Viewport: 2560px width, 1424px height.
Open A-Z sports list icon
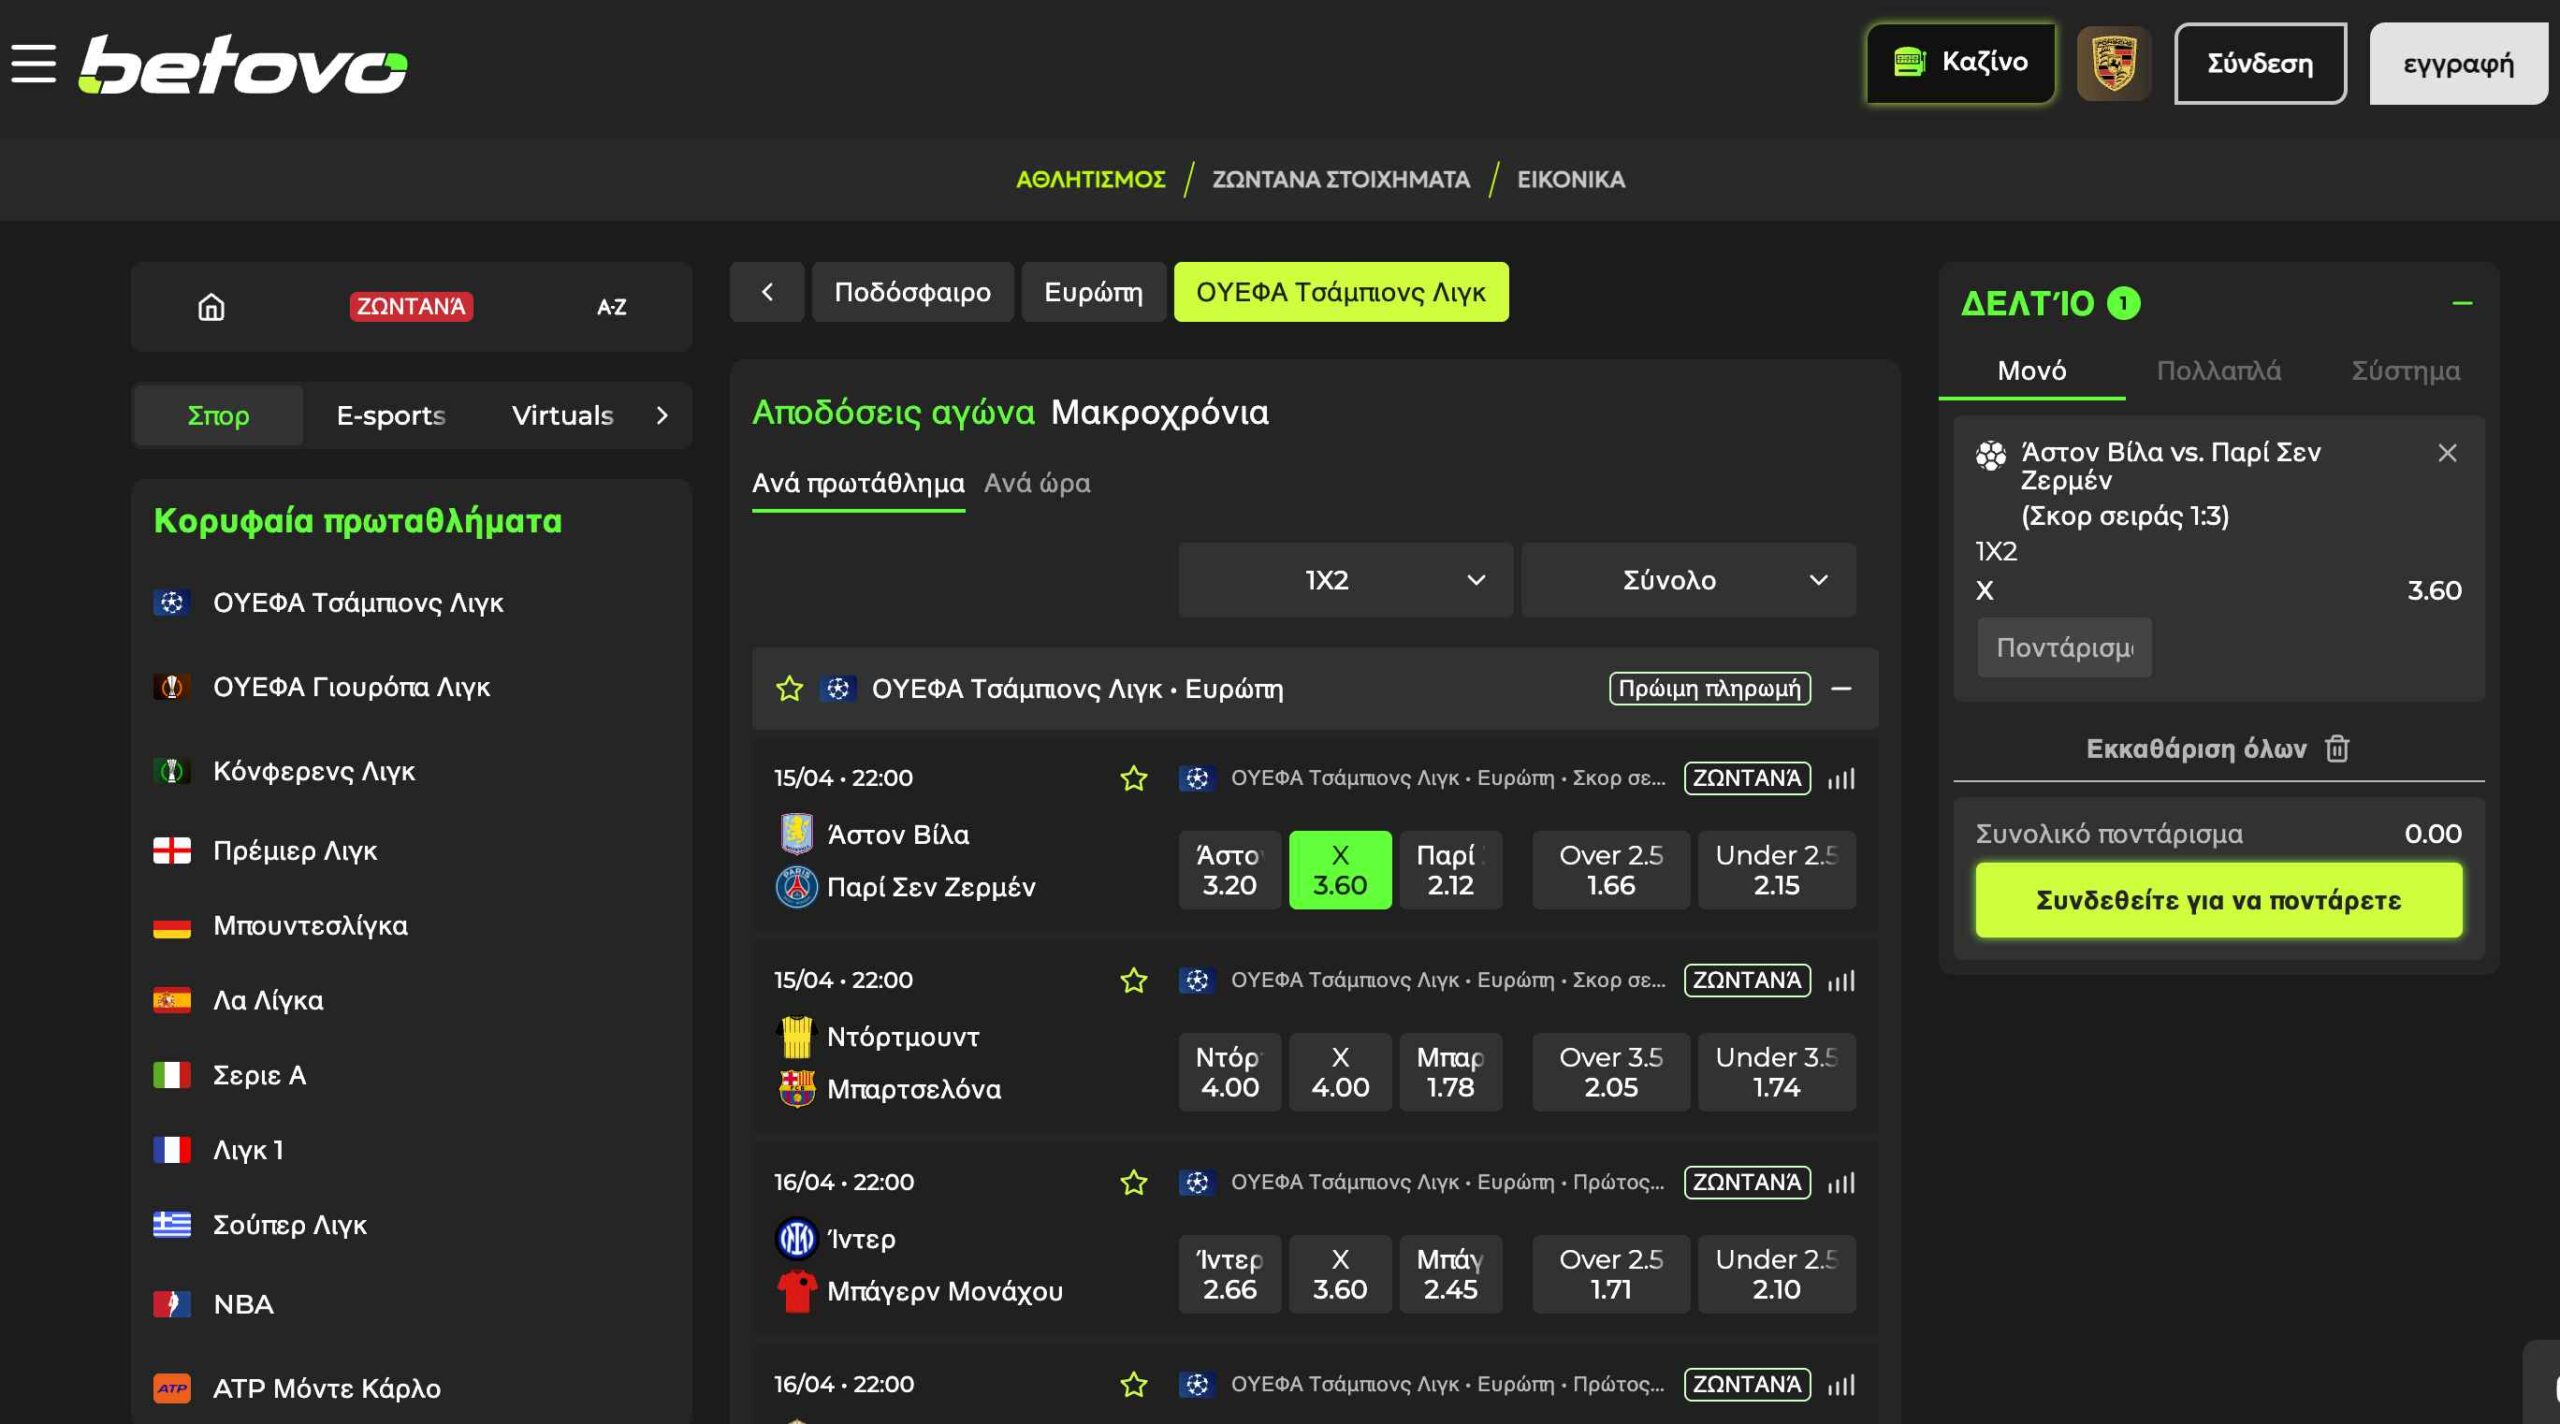coord(611,306)
